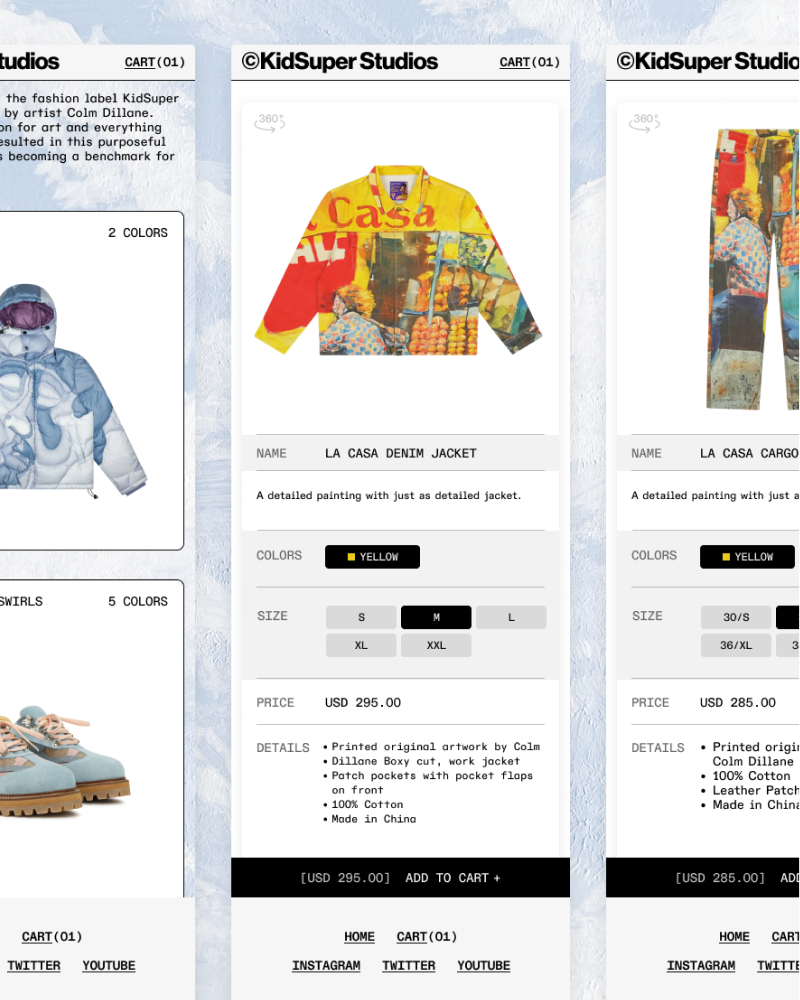Open CART(01) in the middle panel header
This screenshot has width=800, height=1000.
[x=530, y=62]
